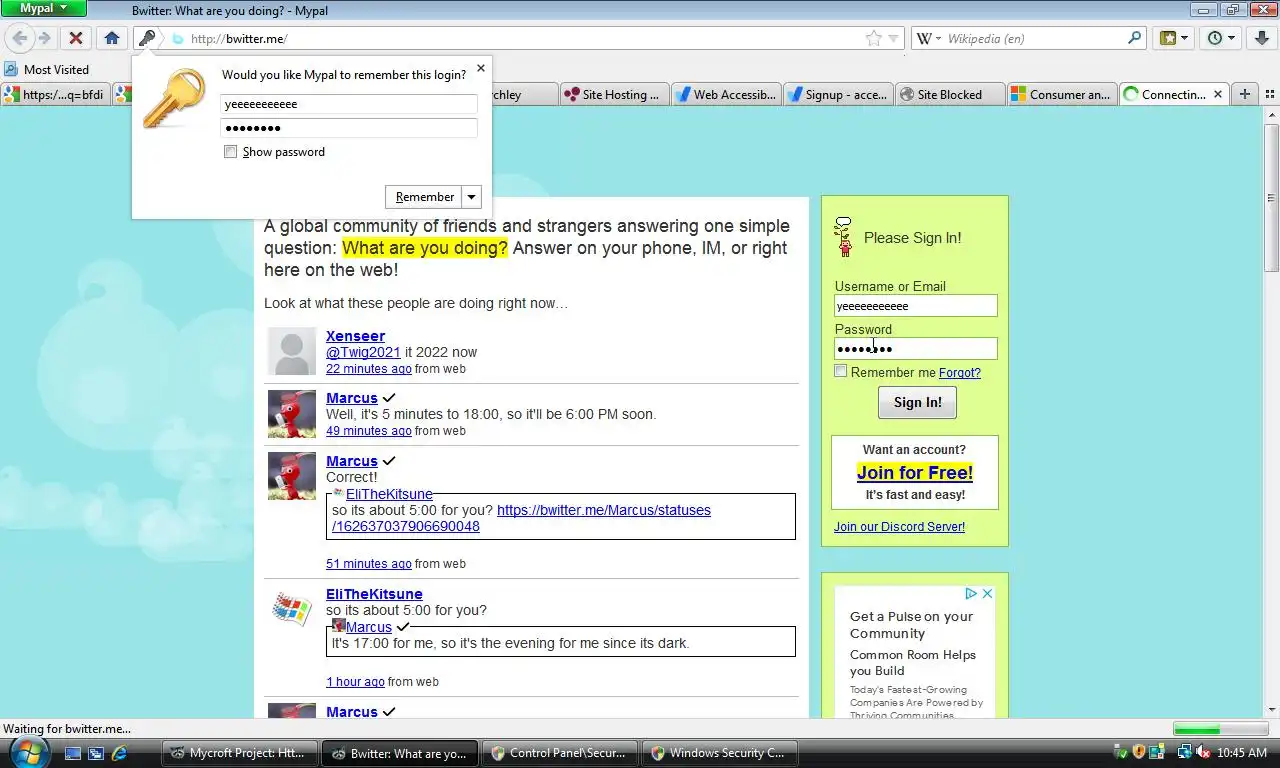1280x768 pixels.
Task: Open the Mypal application menu
Action: click(44, 8)
